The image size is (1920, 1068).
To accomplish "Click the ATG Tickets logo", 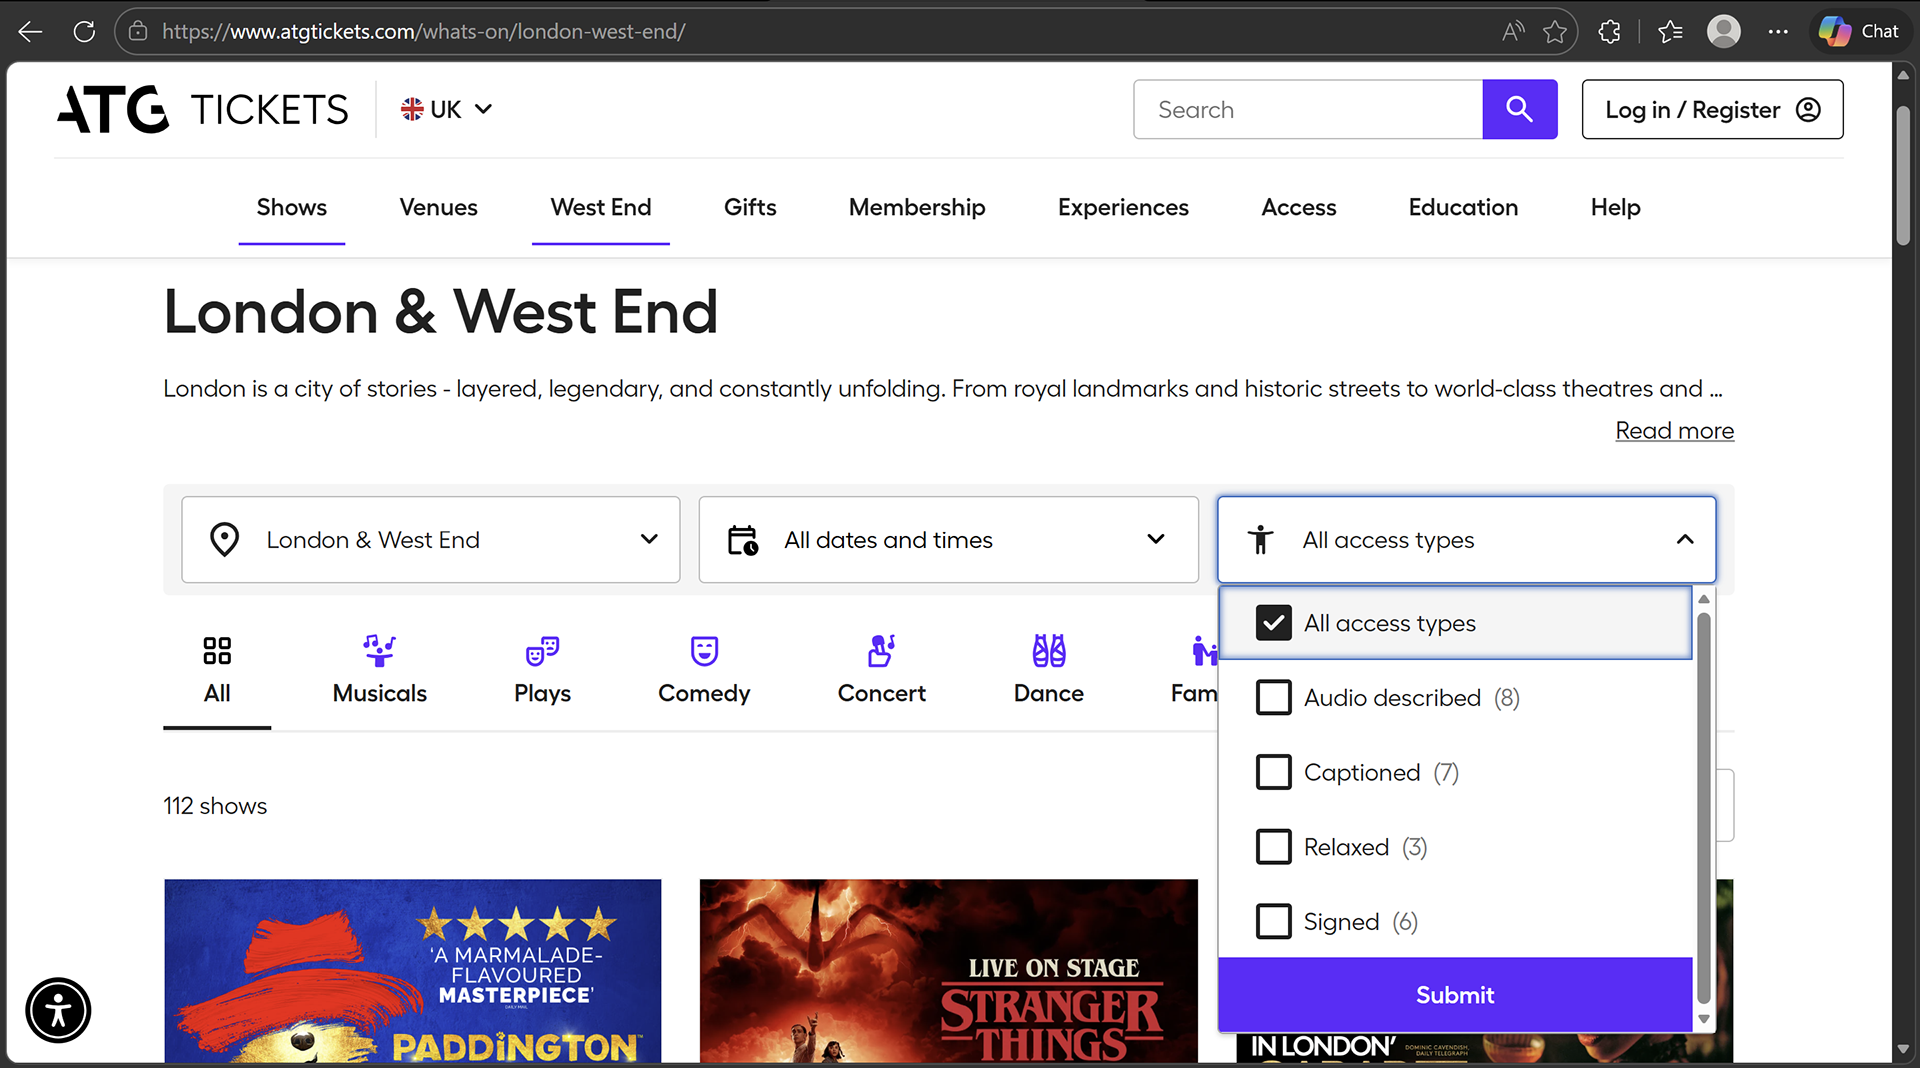I will coord(203,109).
